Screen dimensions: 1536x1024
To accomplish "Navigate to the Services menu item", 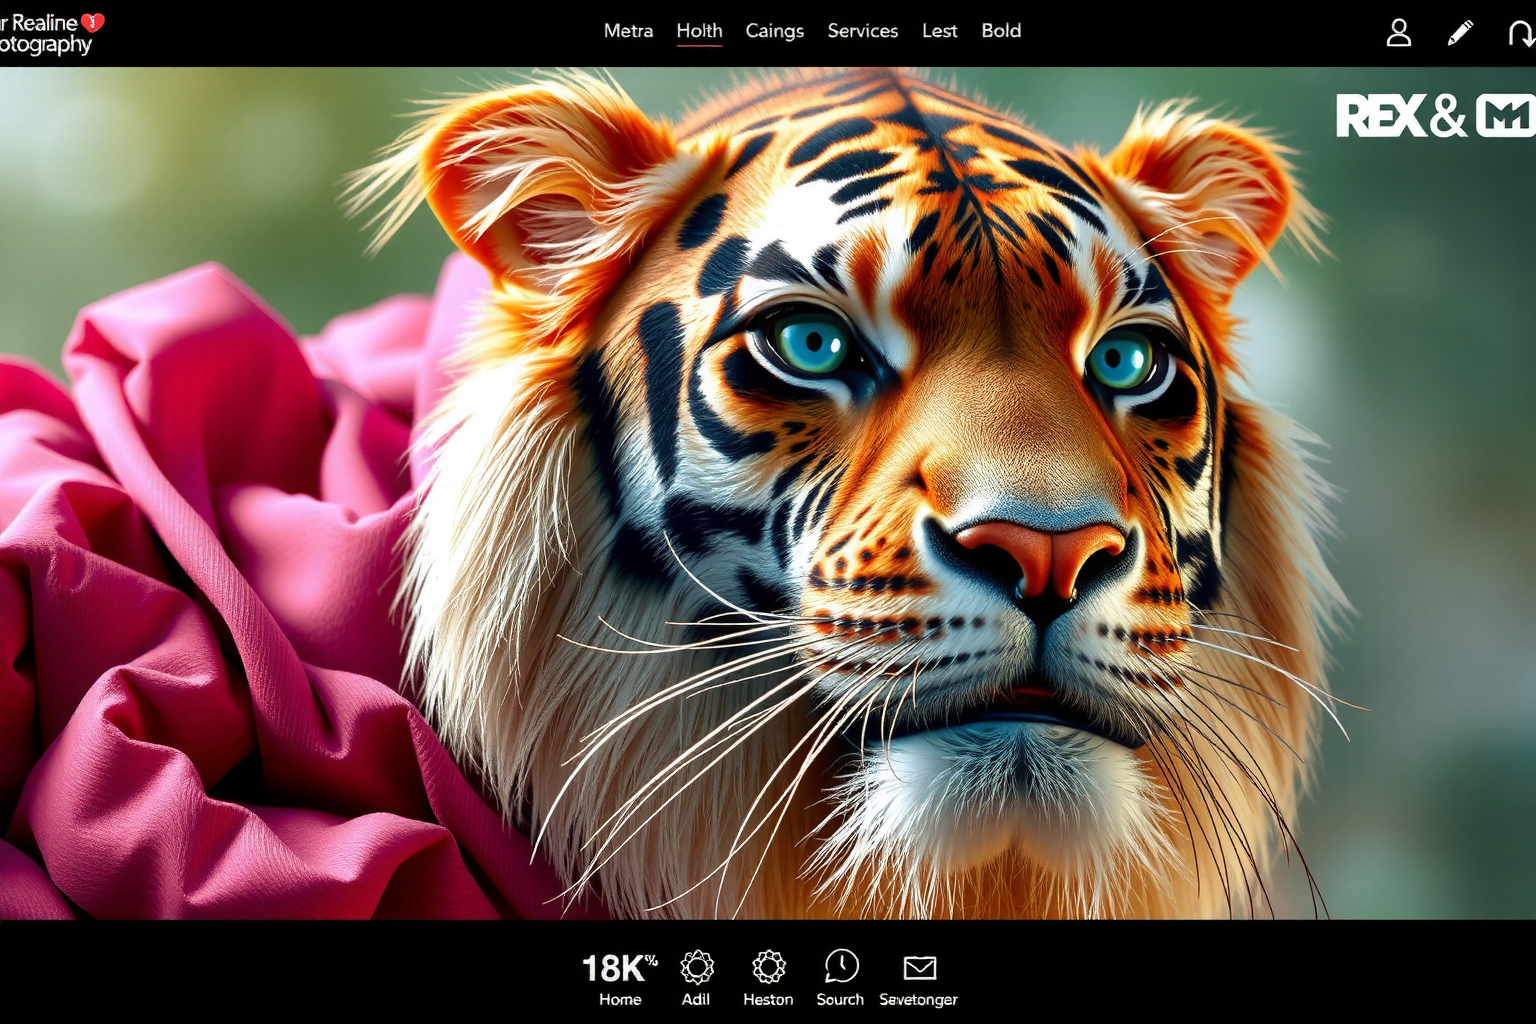I will point(862,31).
